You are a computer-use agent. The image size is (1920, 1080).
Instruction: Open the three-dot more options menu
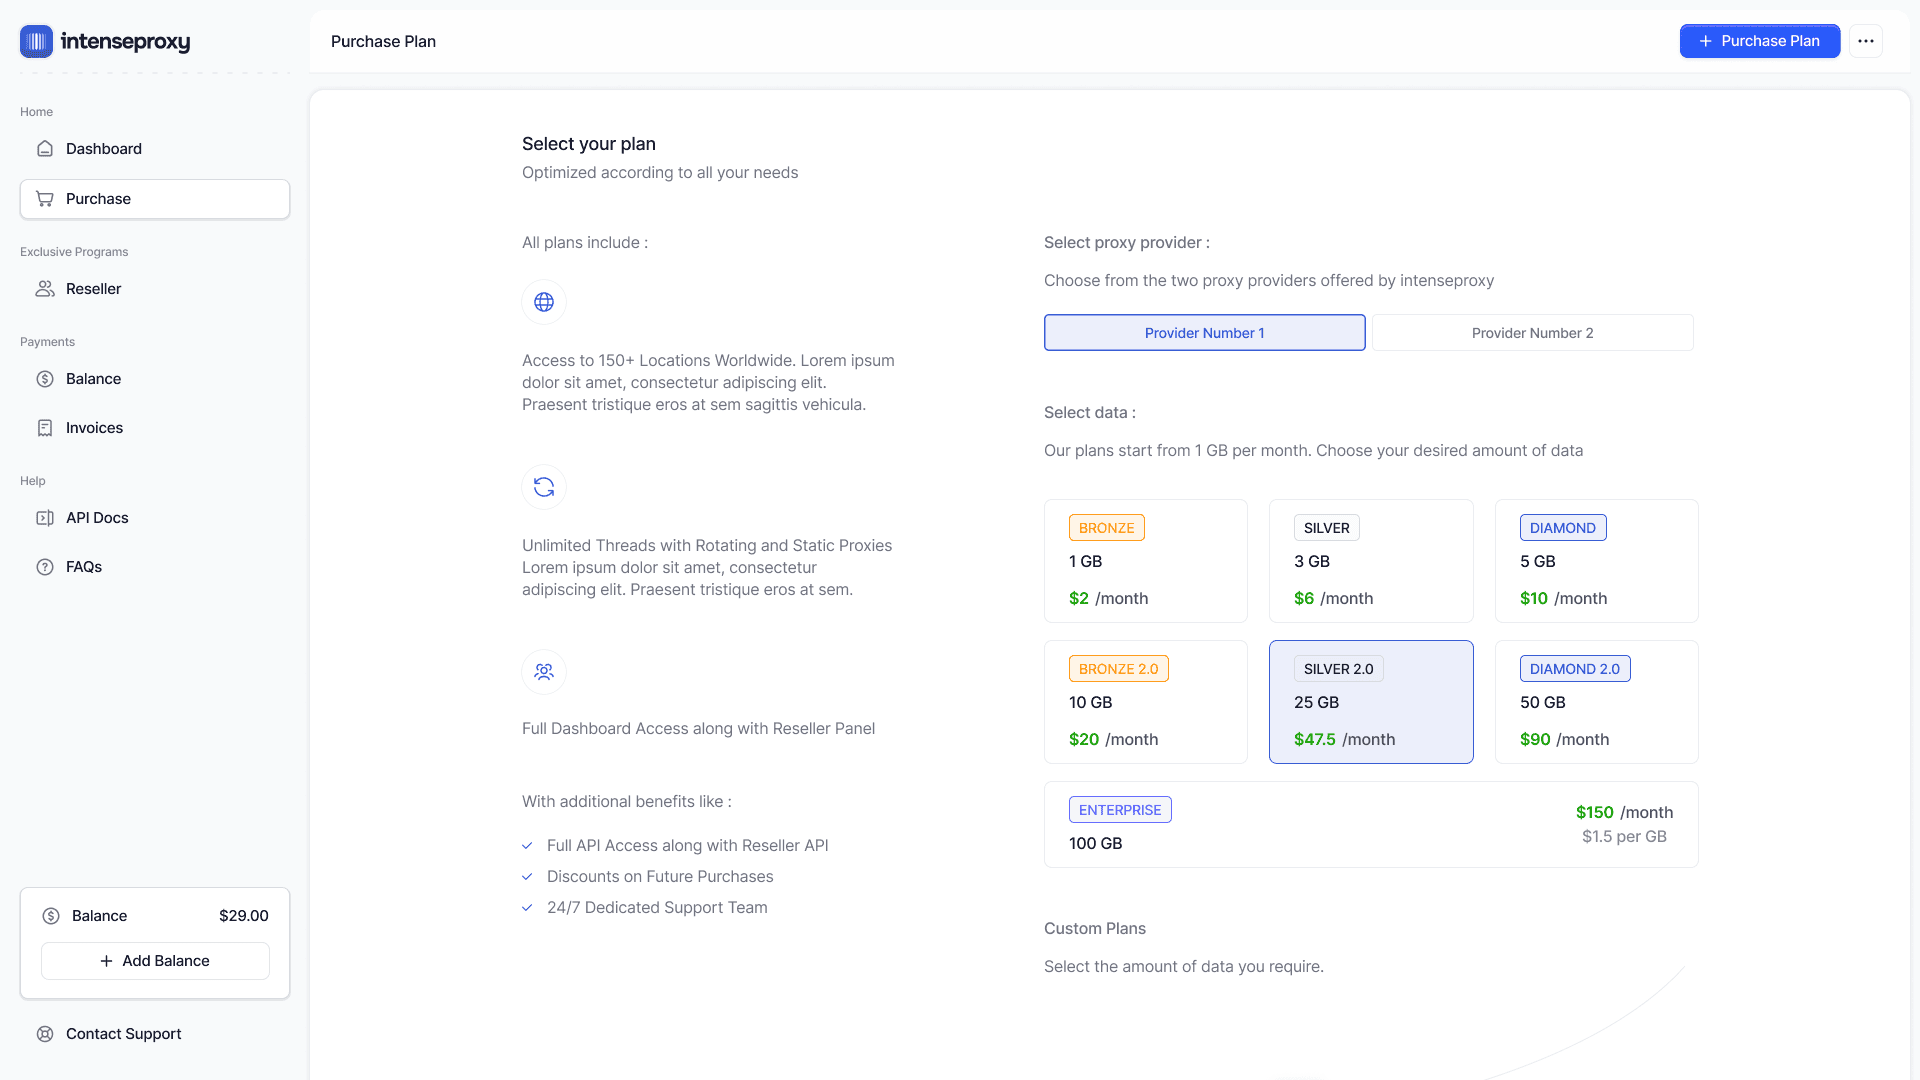(x=1865, y=41)
